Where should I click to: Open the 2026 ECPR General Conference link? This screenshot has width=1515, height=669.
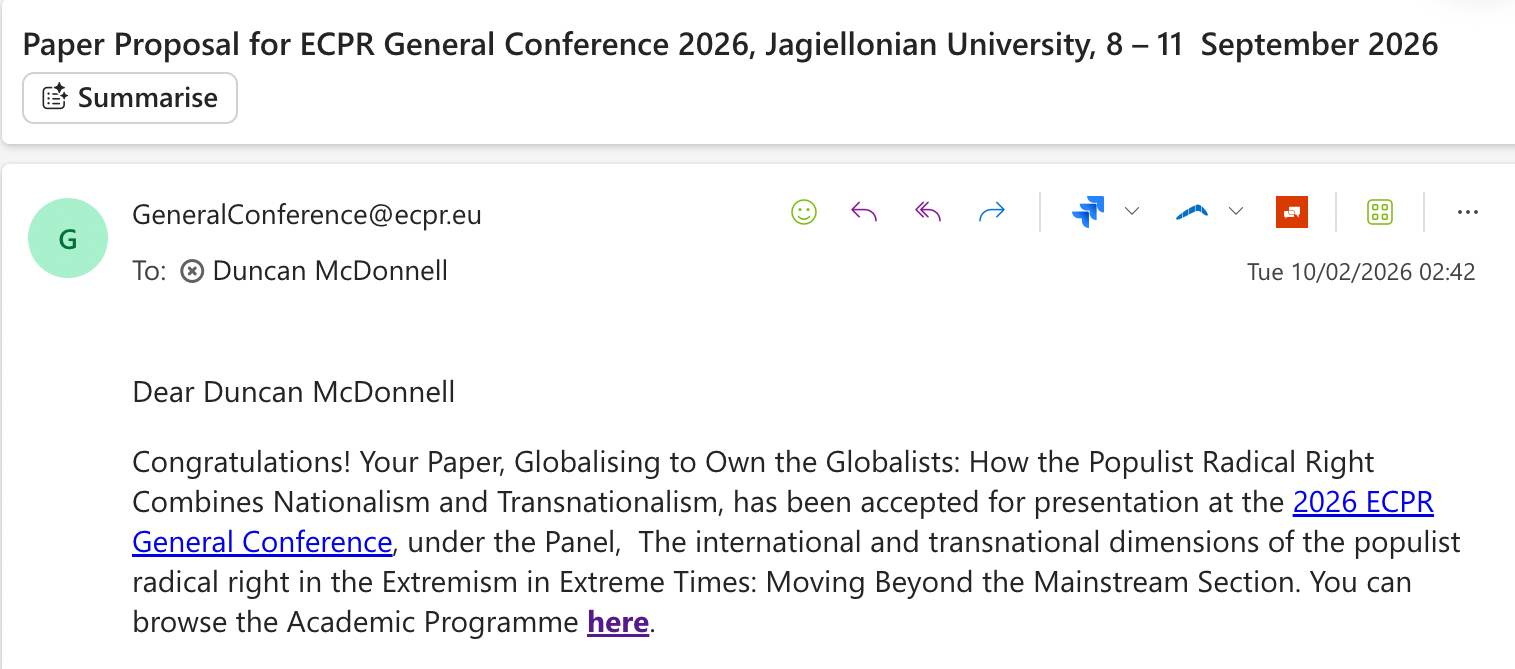(1363, 502)
